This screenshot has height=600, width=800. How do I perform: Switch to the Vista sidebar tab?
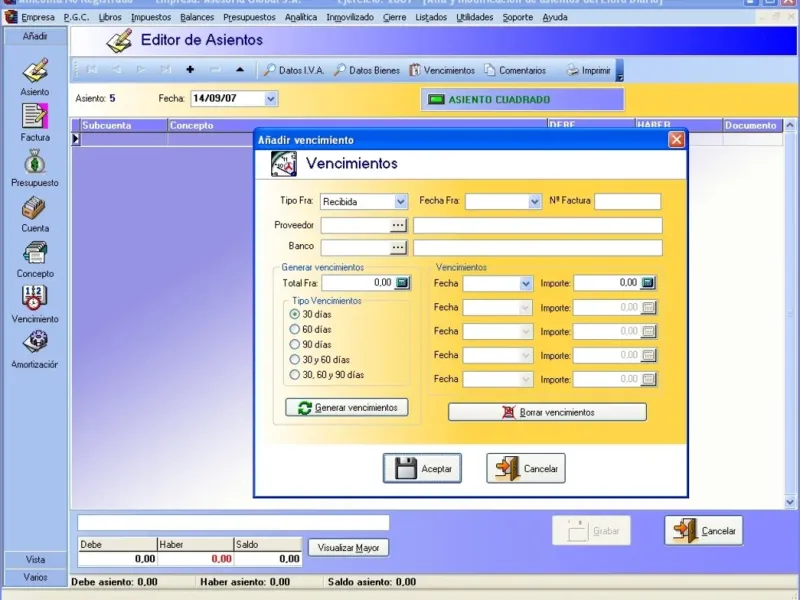coord(35,560)
